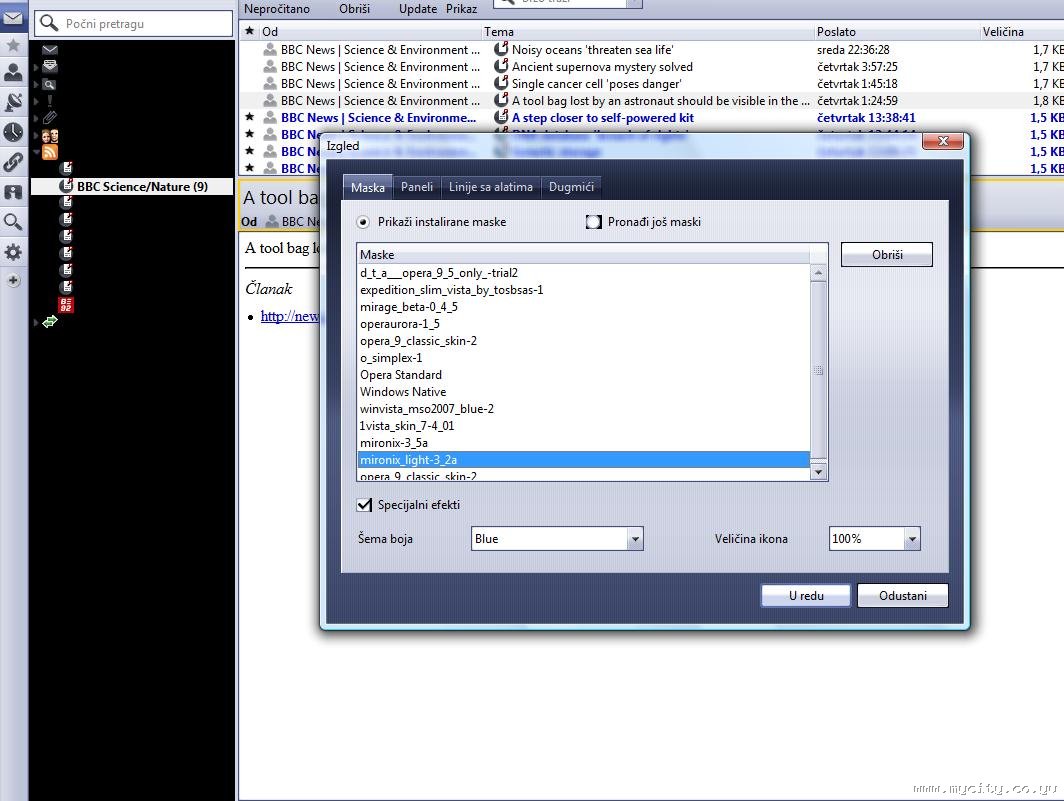This screenshot has height=801, width=1064.
Task: Click Prikaz in the mail toolbar
Action: (x=461, y=9)
